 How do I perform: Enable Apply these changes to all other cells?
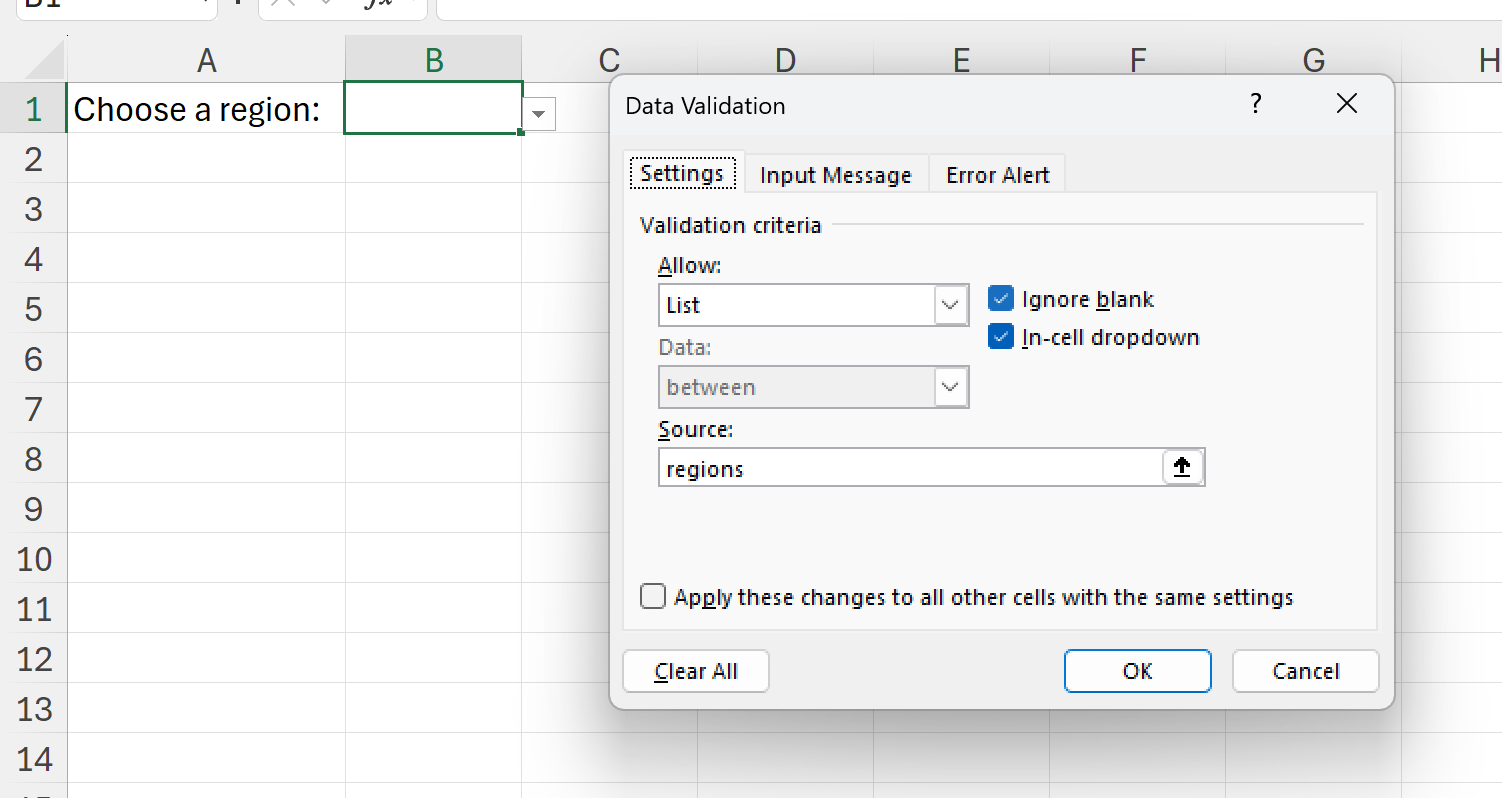coord(653,597)
